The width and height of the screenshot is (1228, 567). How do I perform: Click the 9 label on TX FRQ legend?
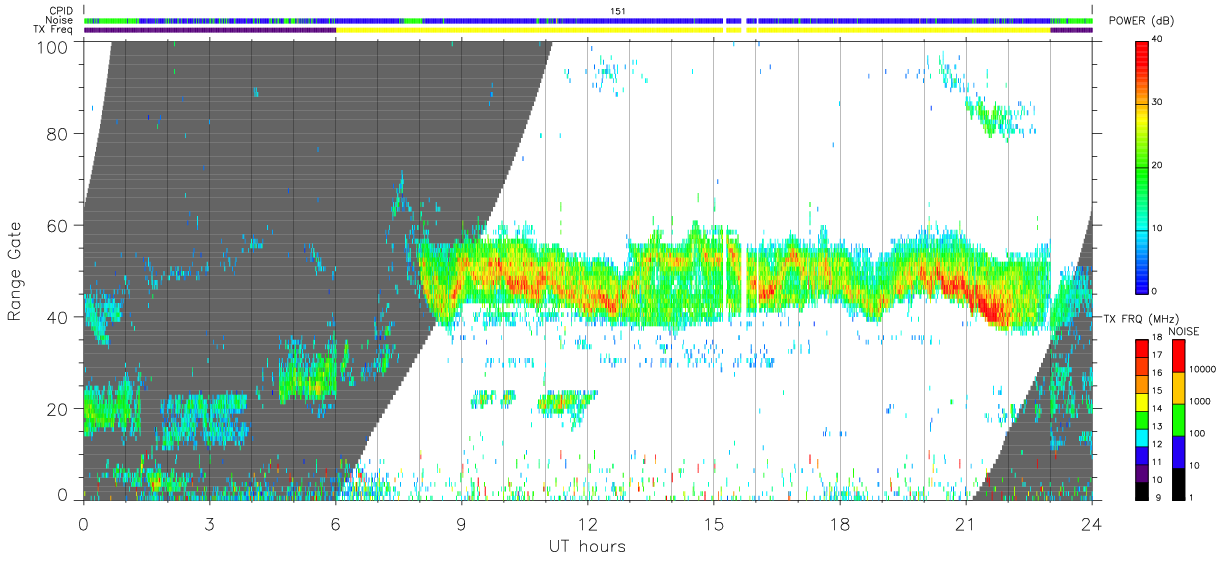click(1159, 499)
